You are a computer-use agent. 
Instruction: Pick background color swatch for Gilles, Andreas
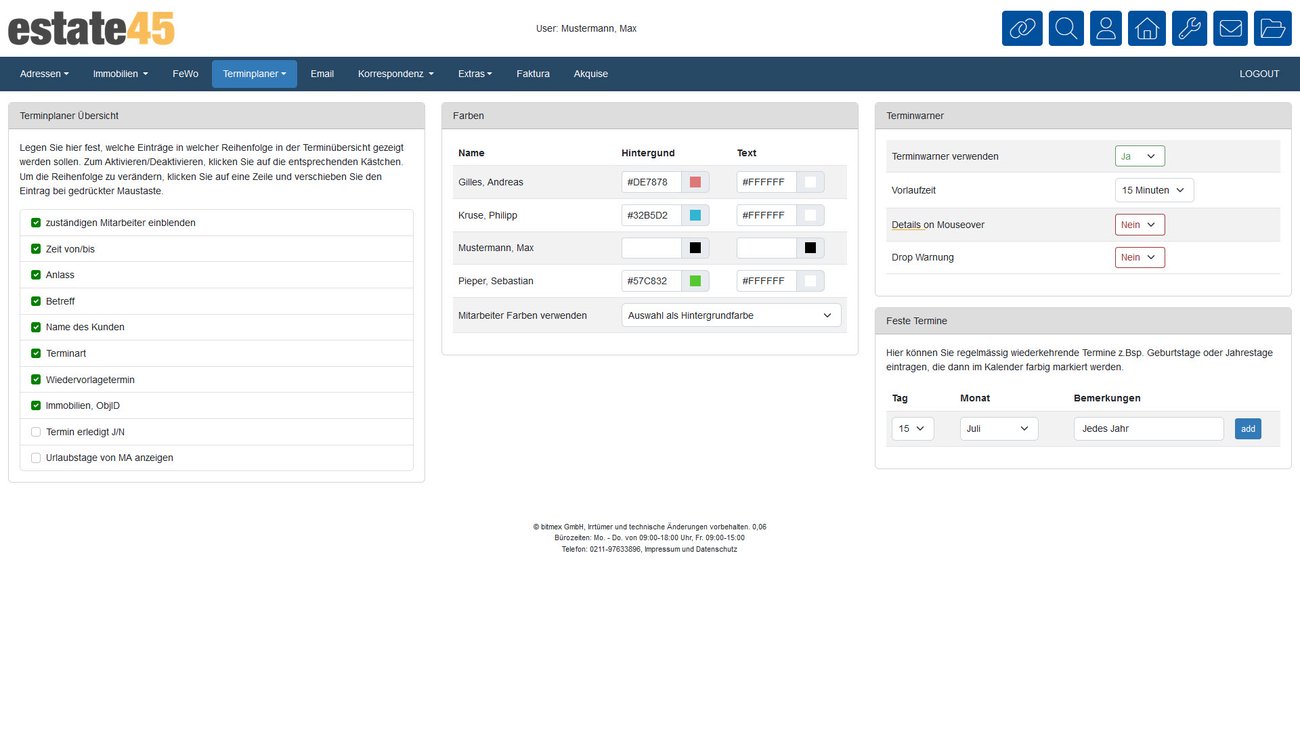coord(695,182)
